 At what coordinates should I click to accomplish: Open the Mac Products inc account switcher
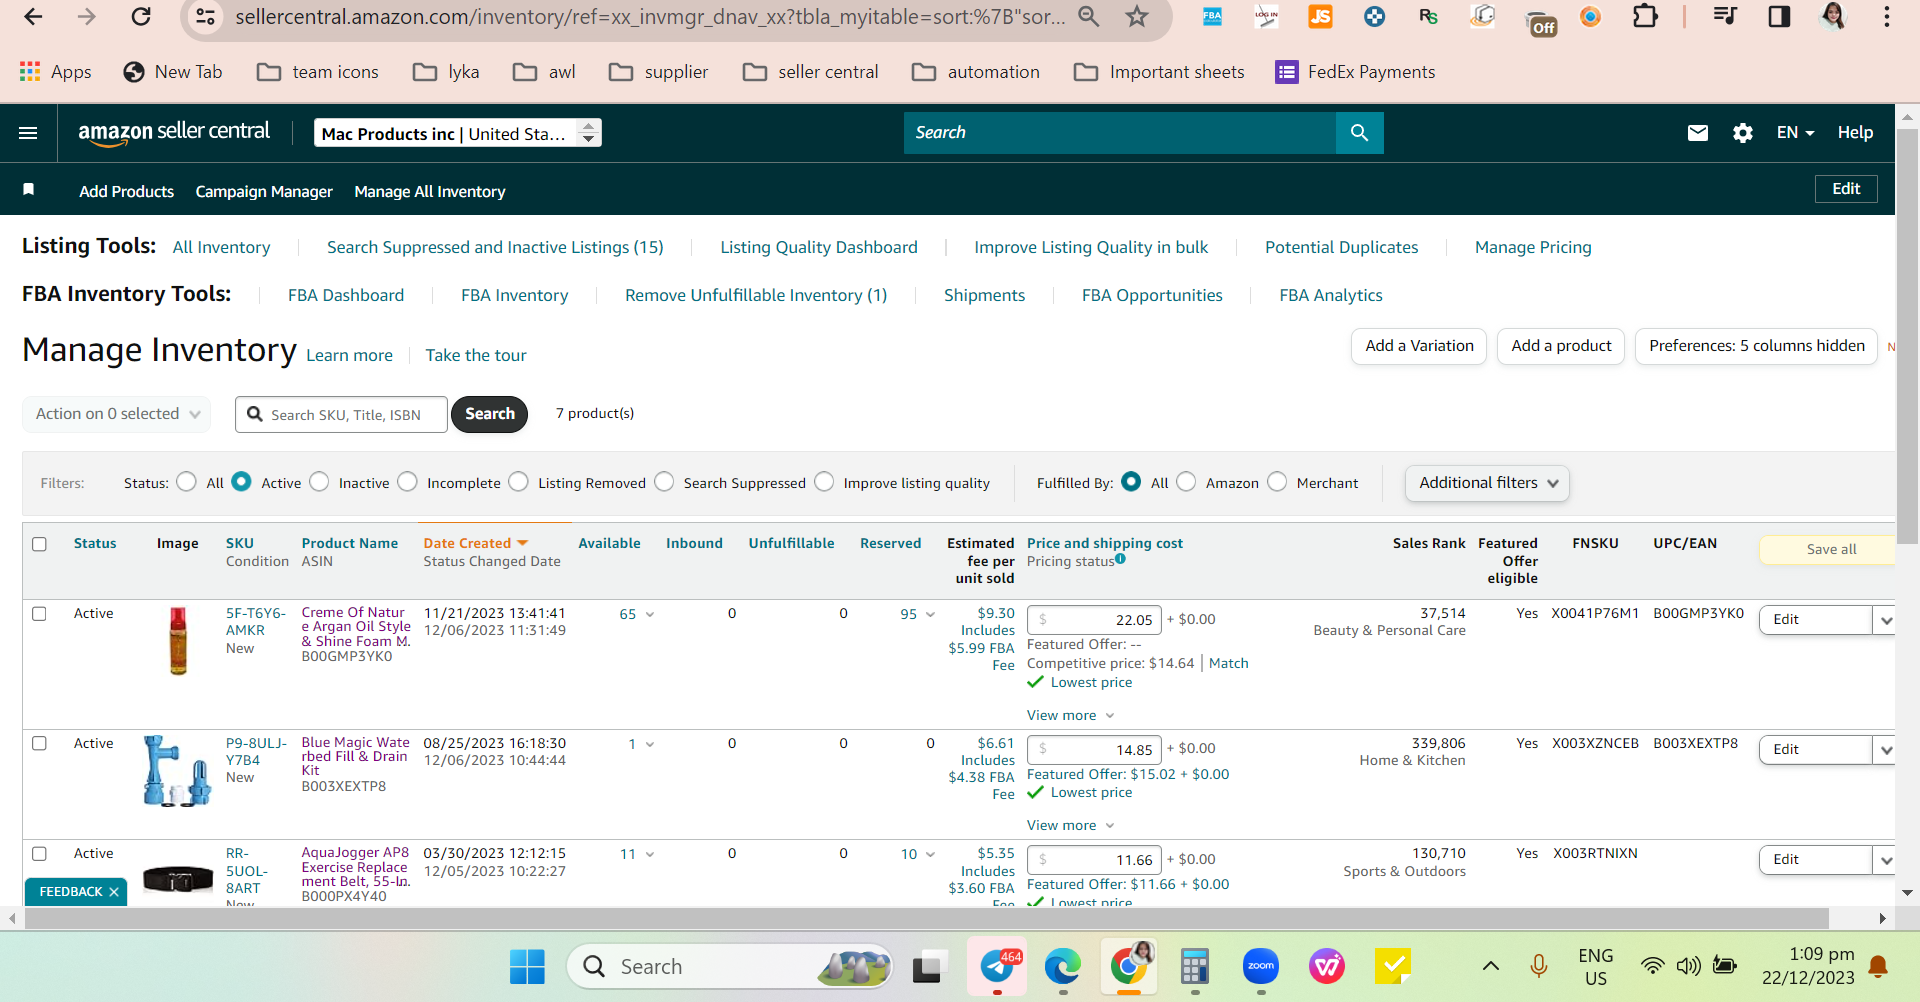pos(458,133)
